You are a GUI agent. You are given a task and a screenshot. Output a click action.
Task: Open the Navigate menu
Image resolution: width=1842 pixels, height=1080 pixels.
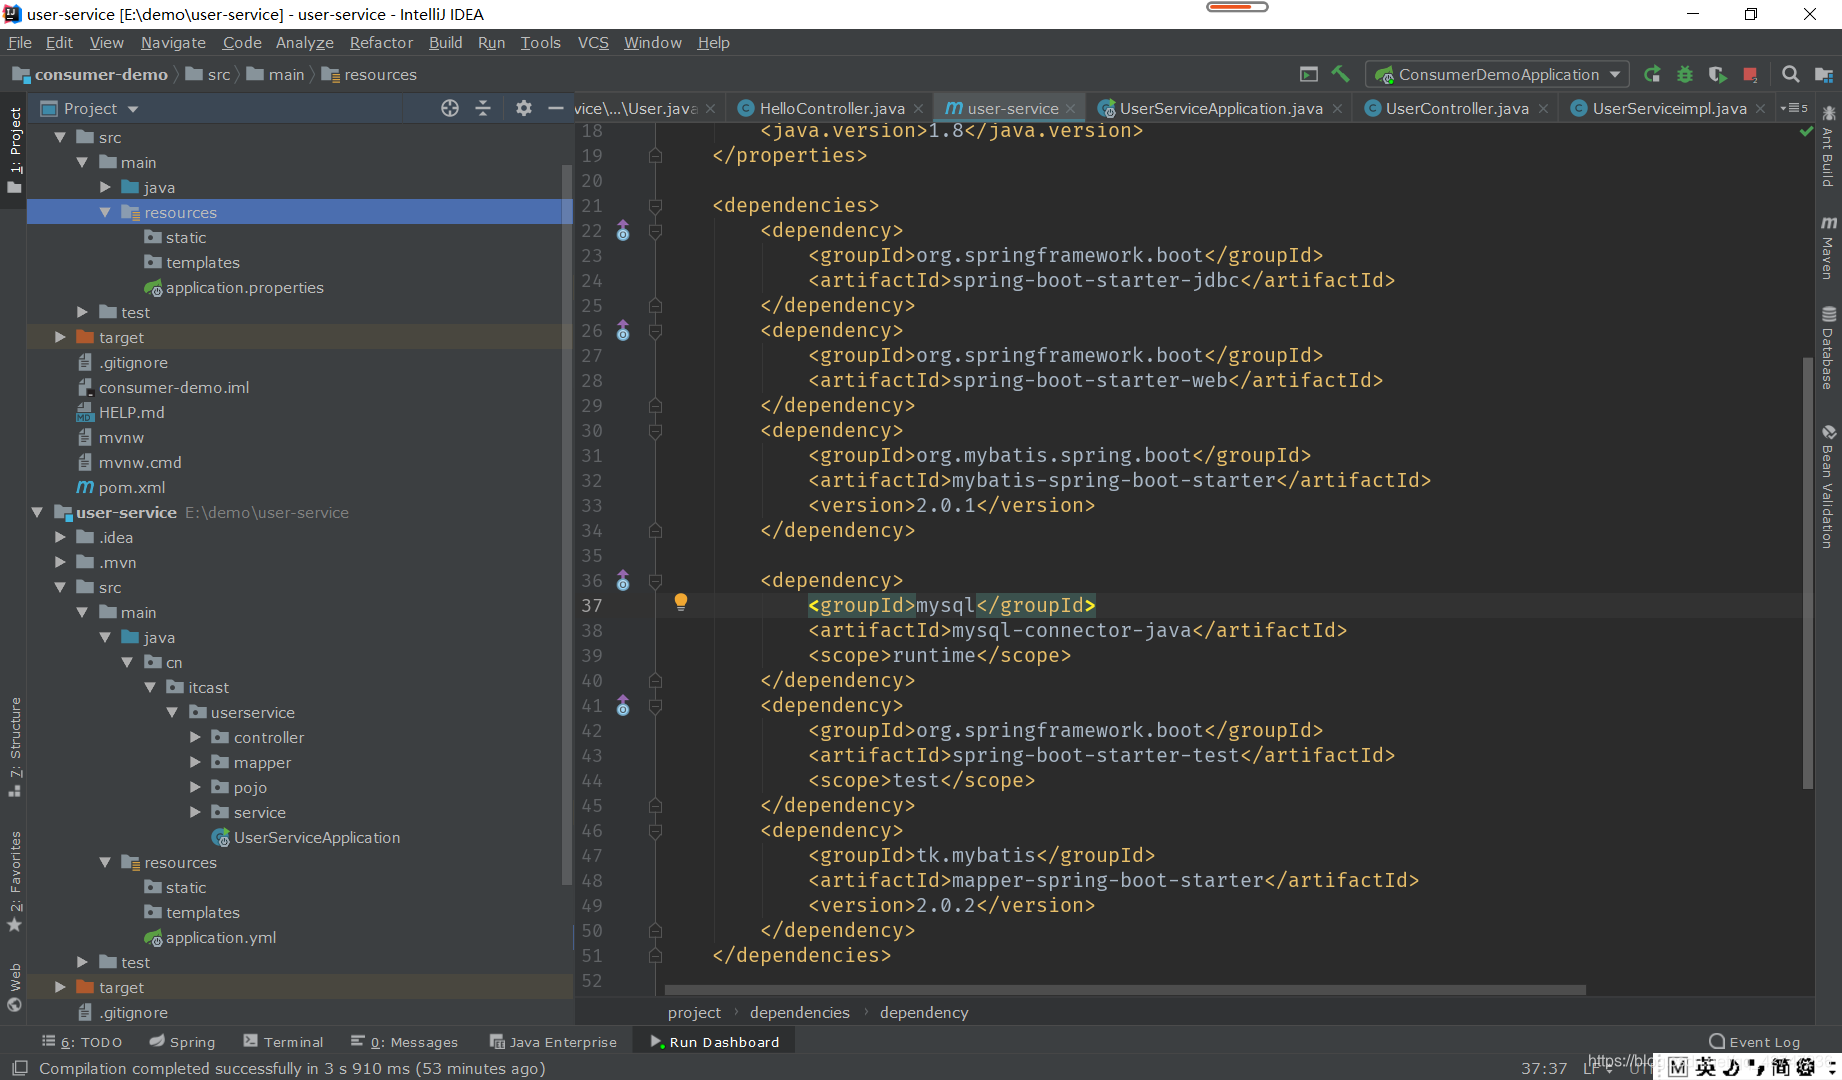pos(173,42)
